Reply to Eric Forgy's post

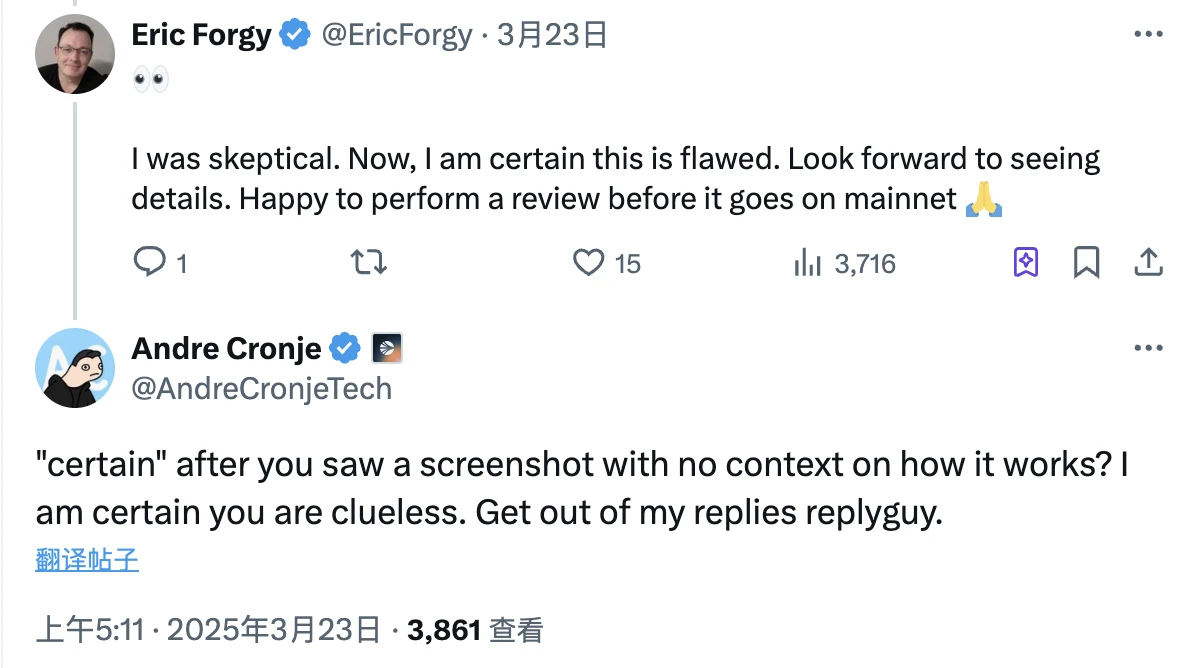click(149, 263)
